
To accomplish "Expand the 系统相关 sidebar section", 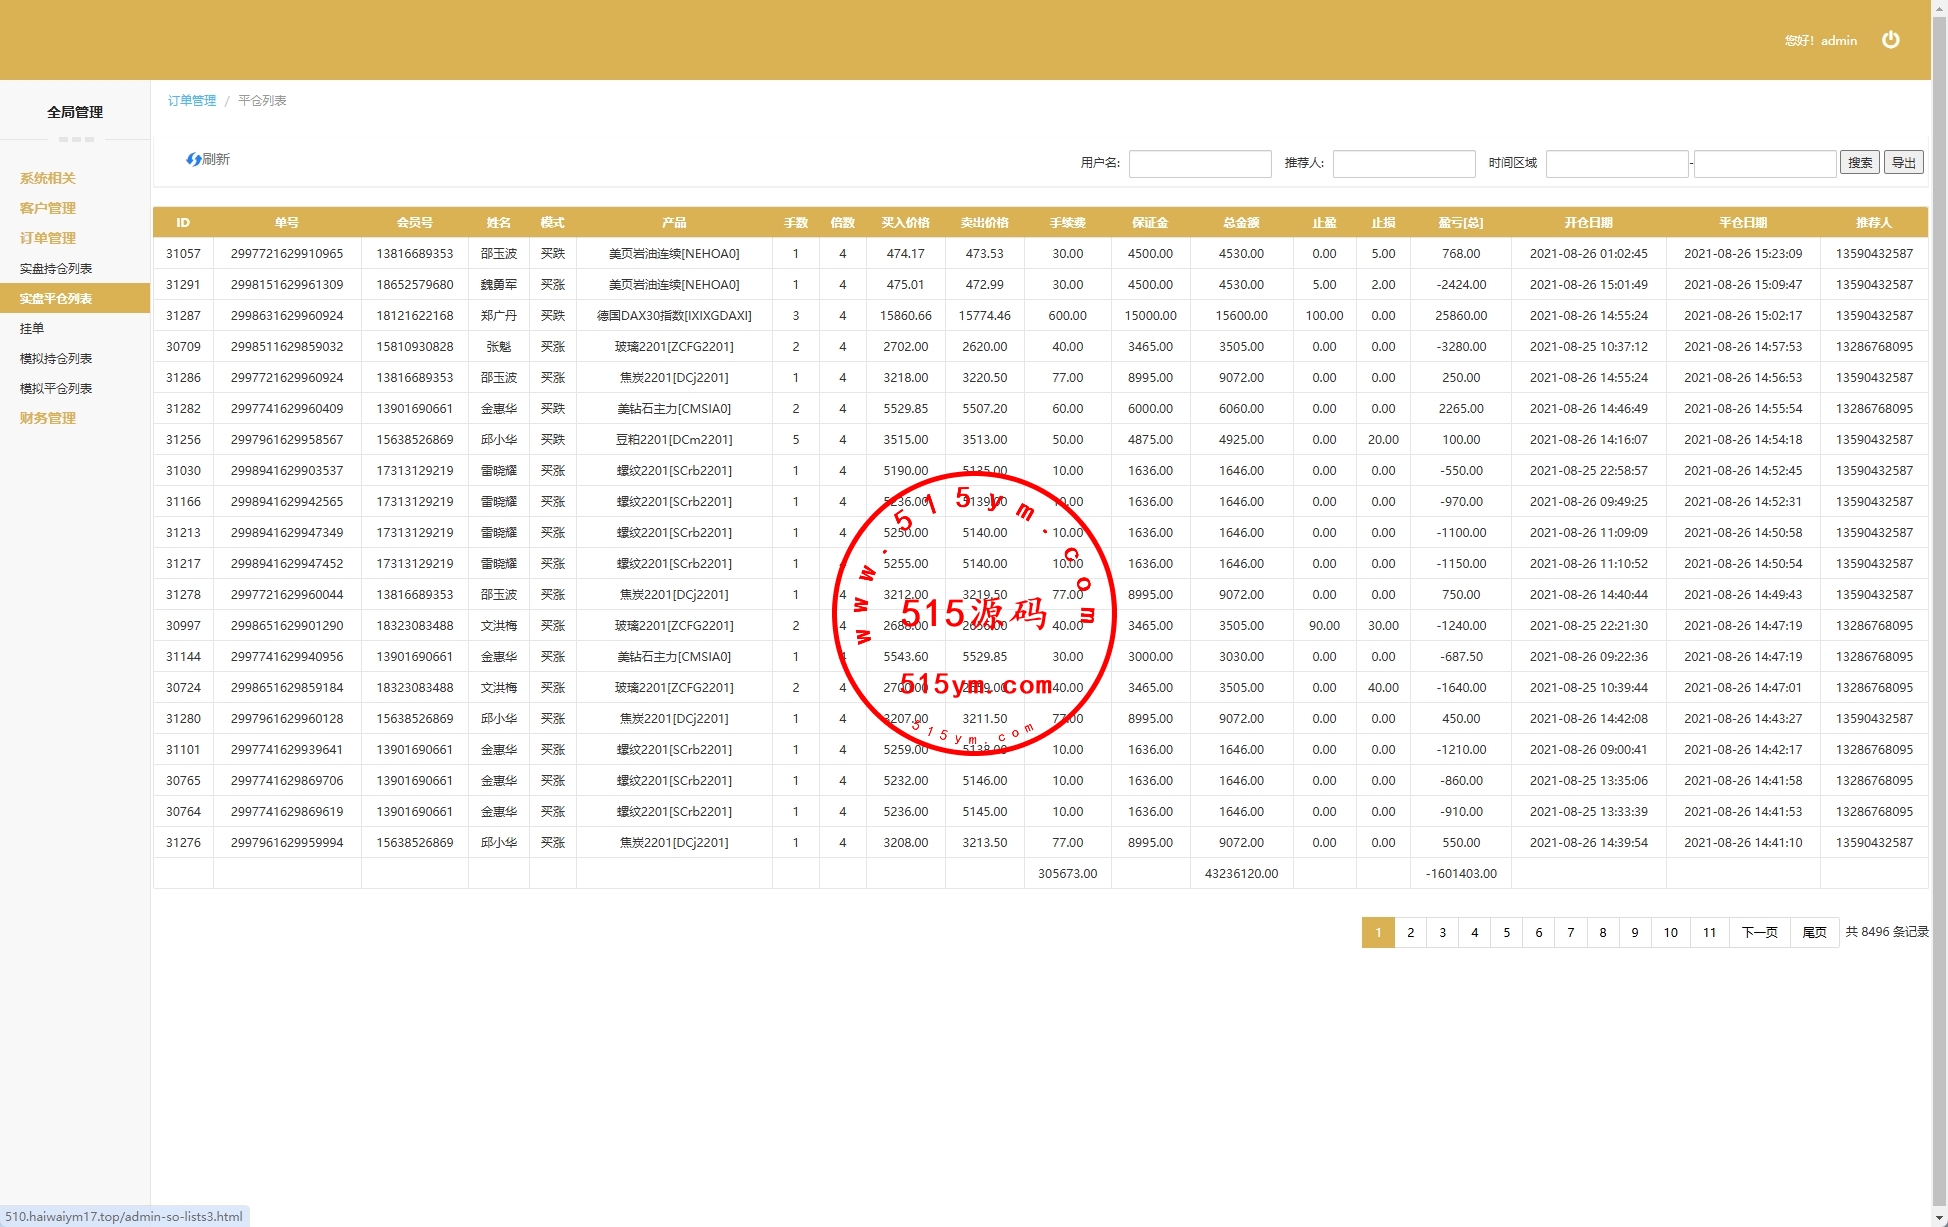I will coord(48,178).
